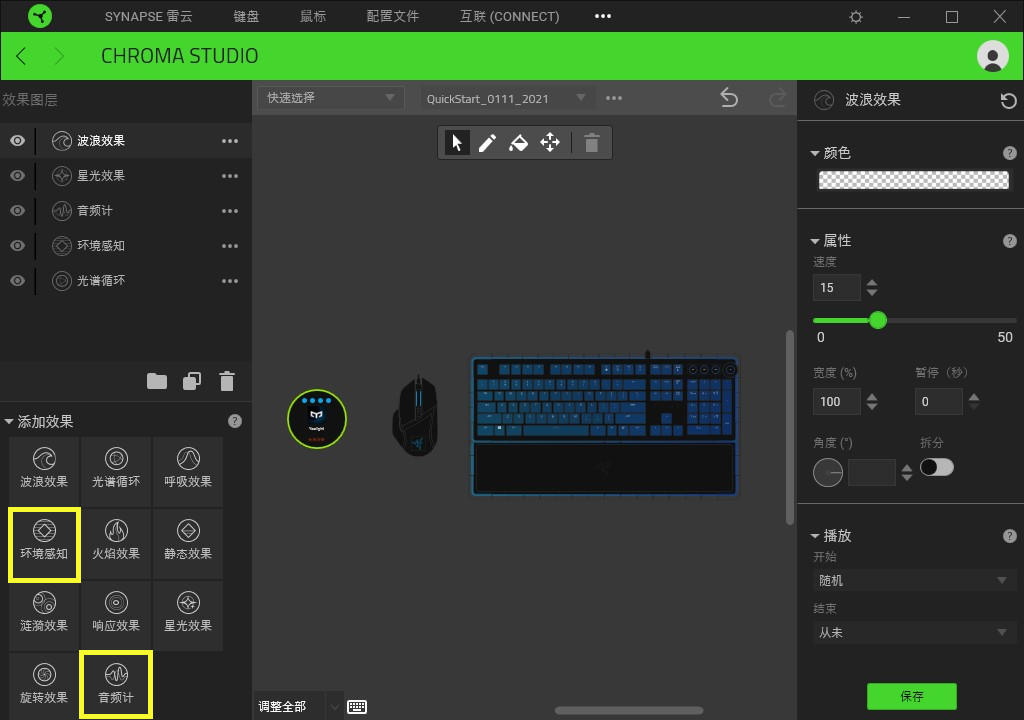Select the pen drawing tool
Image resolution: width=1024 pixels, height=720 pixels.
click(x=487, y=142)
